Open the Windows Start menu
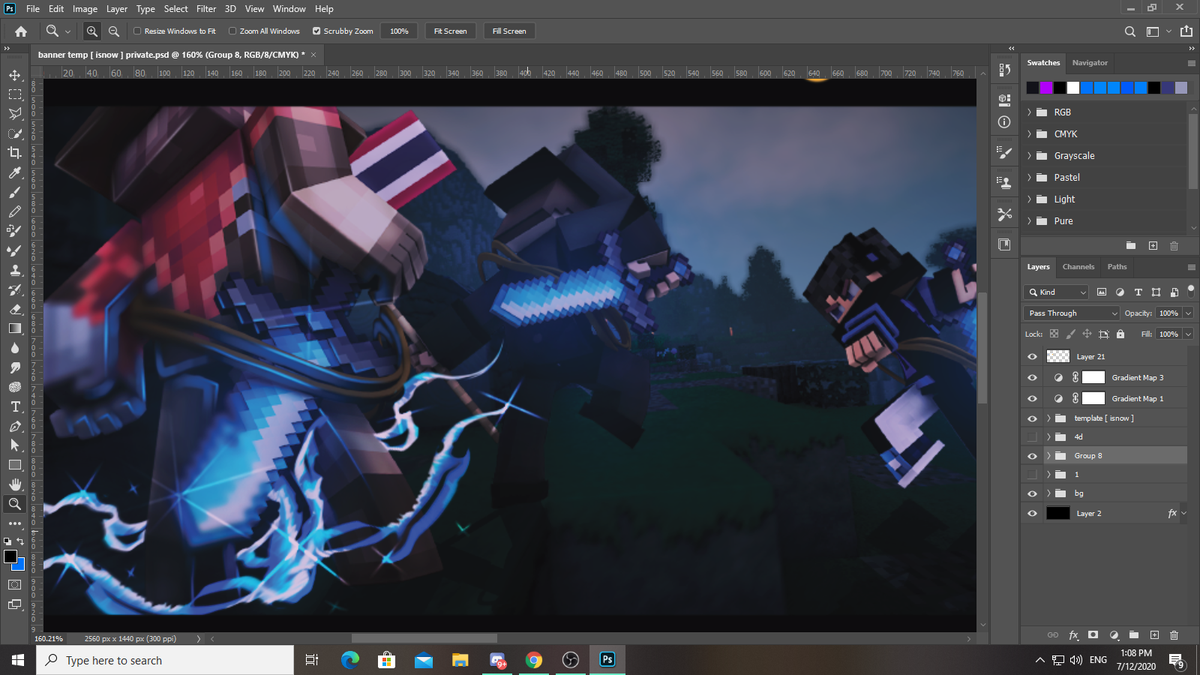 point(18,660)
